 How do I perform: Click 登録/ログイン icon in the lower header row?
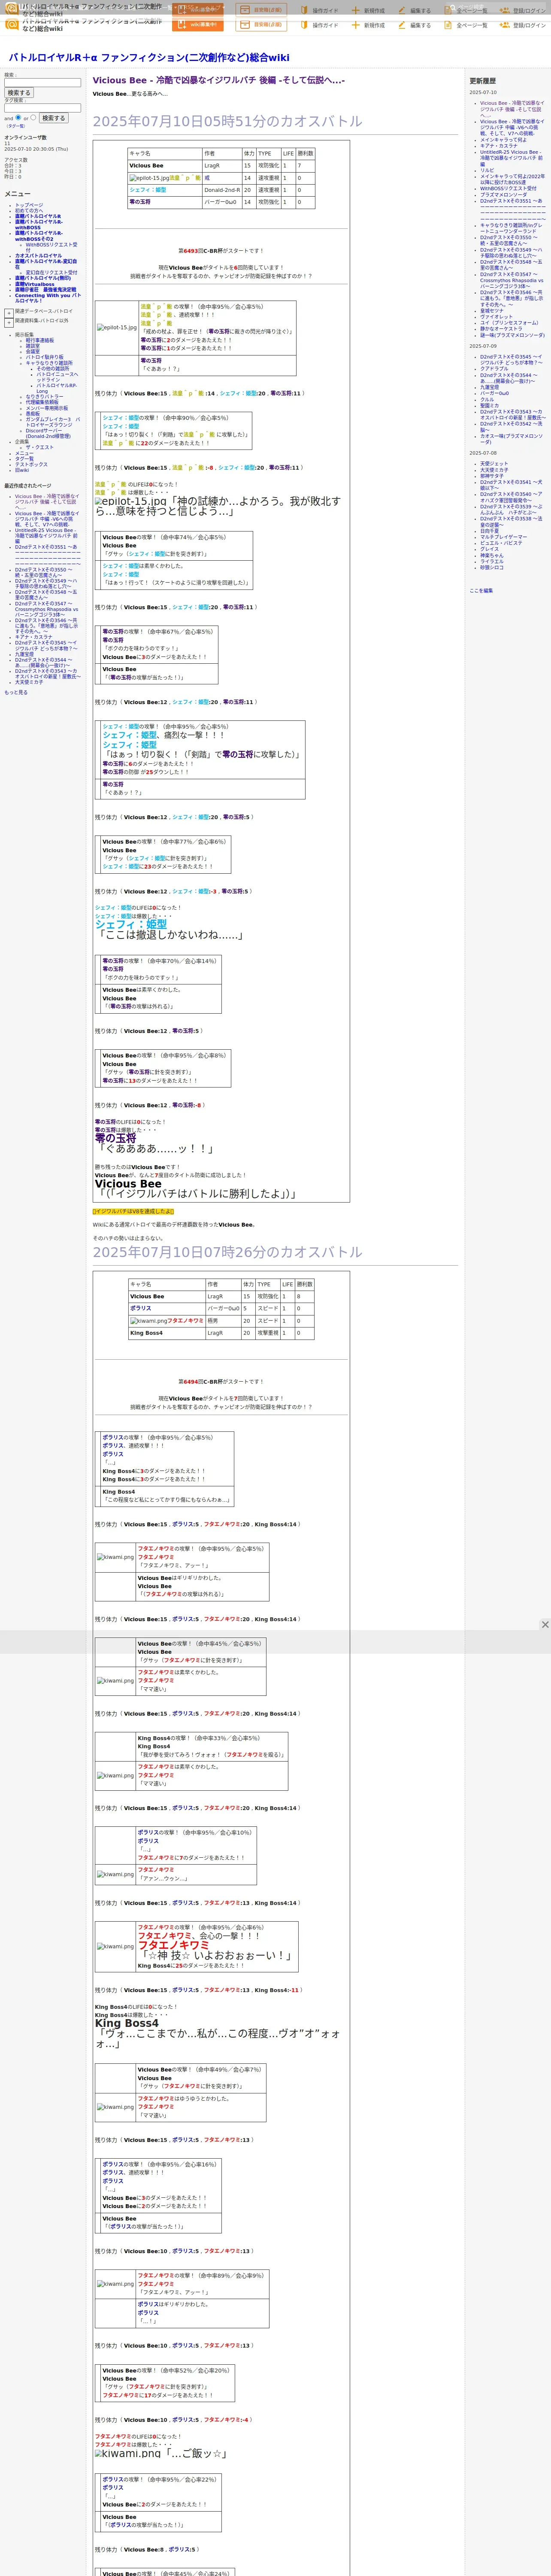[x=523, y=25]
